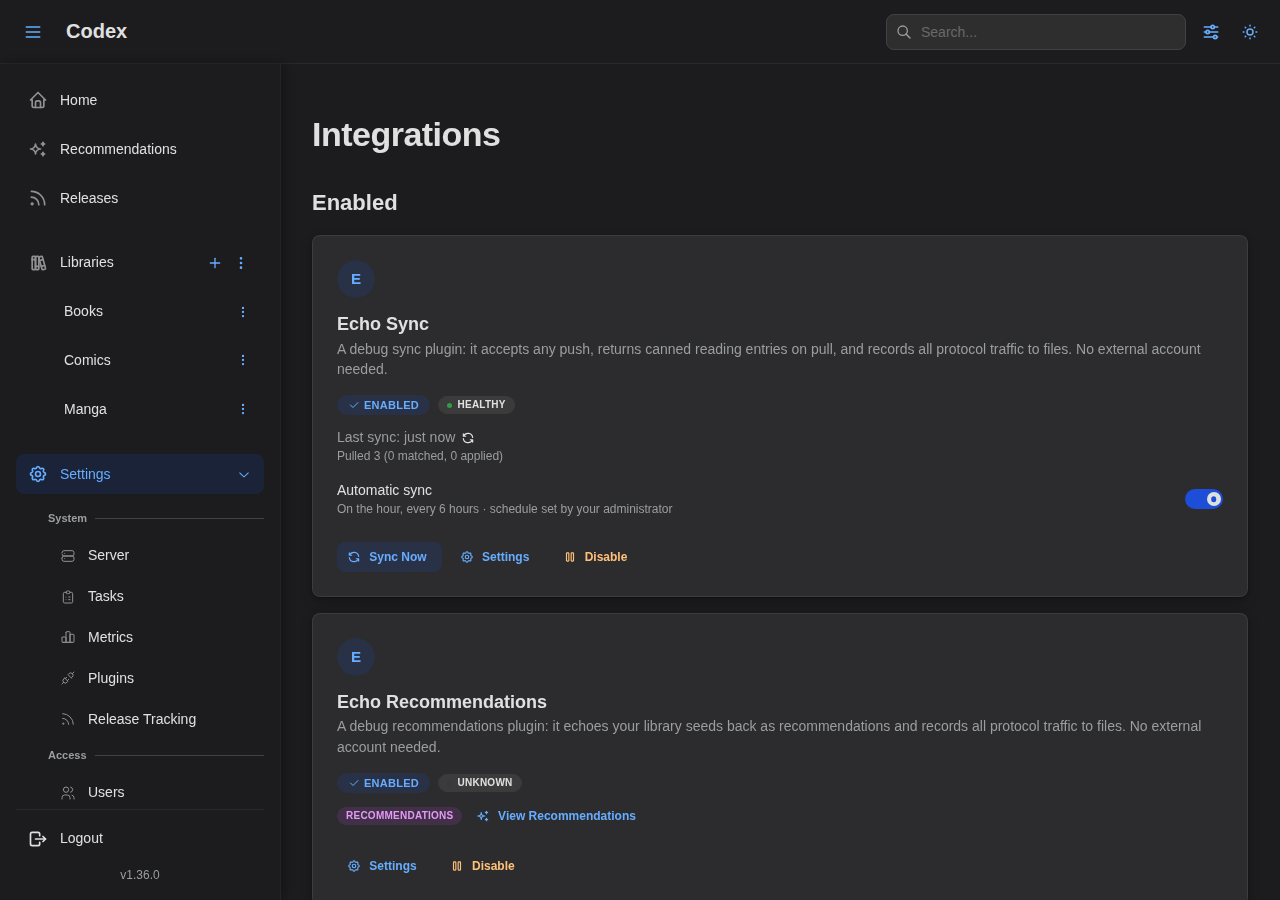Open the Books library options menu
The height and width of the screenshot is (900, 1280).
coord(242,312)
